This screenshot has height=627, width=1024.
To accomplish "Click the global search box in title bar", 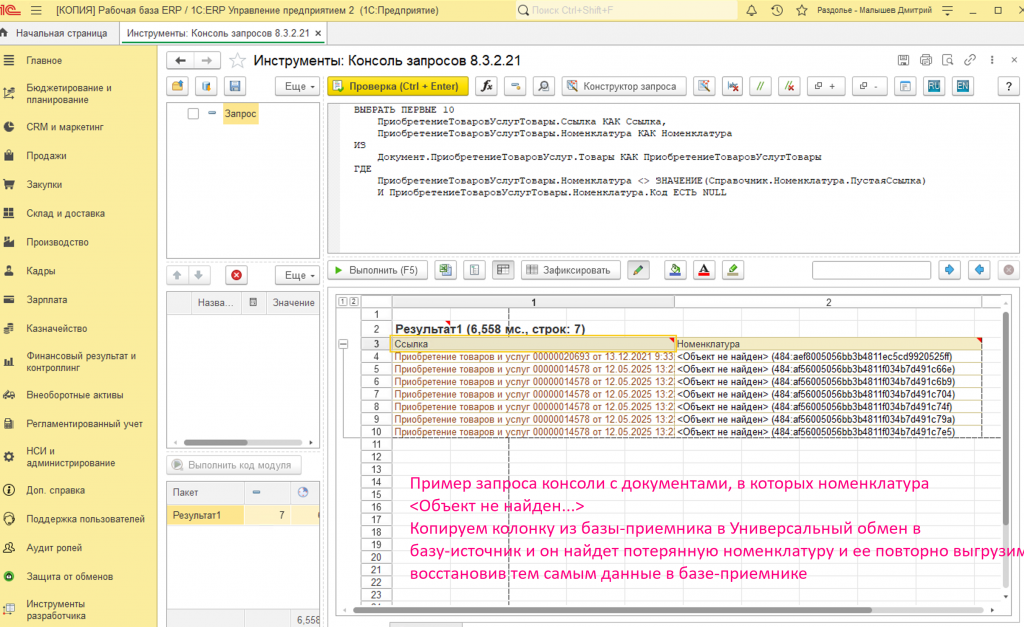I will coord(626,10).
